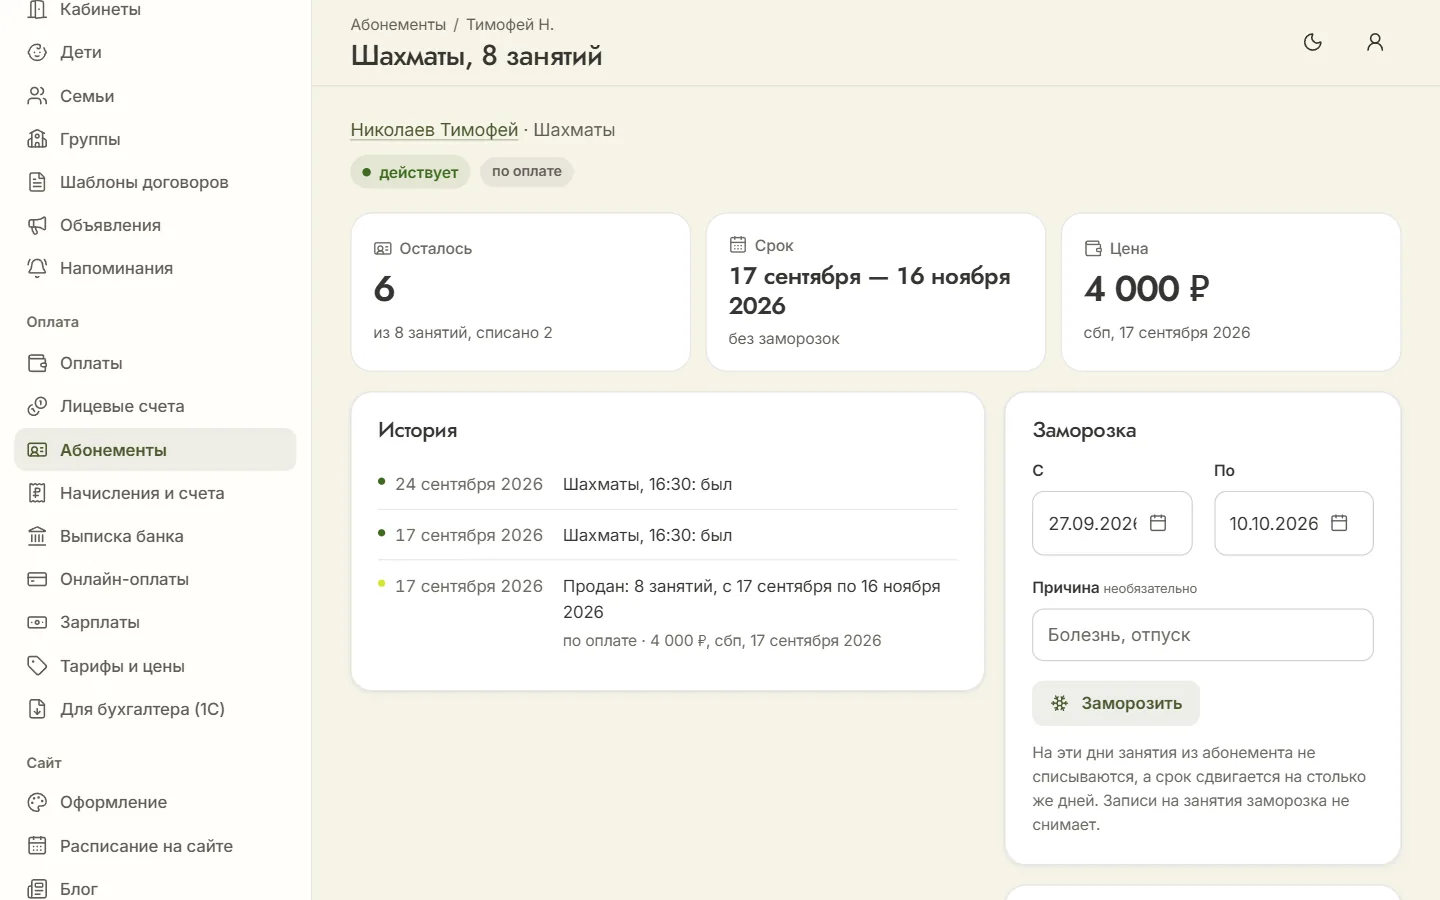Click the История heading
1440x900 pixels.
point(418,430)
